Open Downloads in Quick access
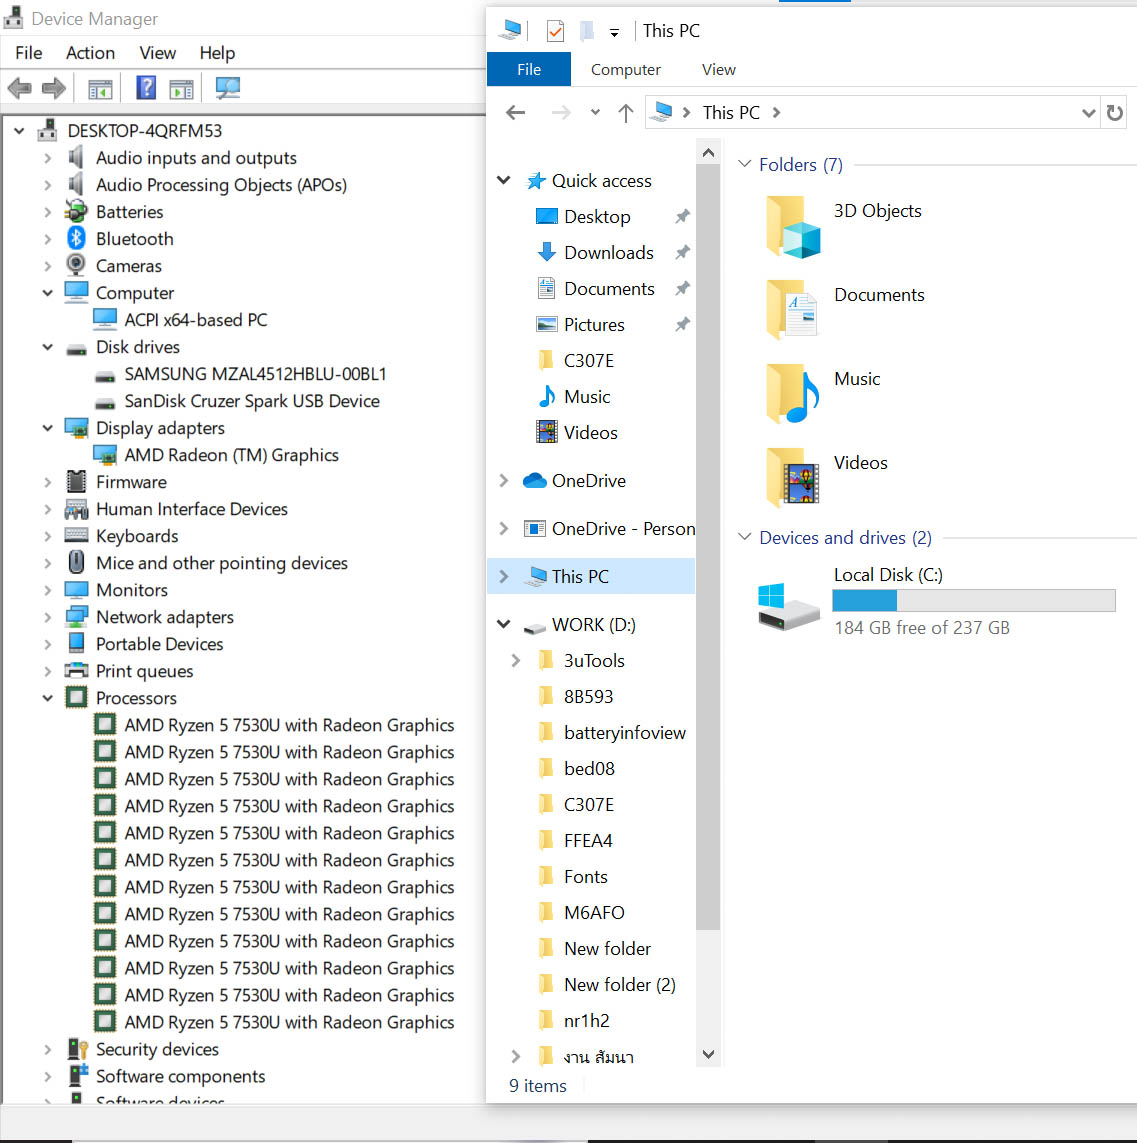1137x1143 pixels. pyautogui.click(x=608, y=253)
